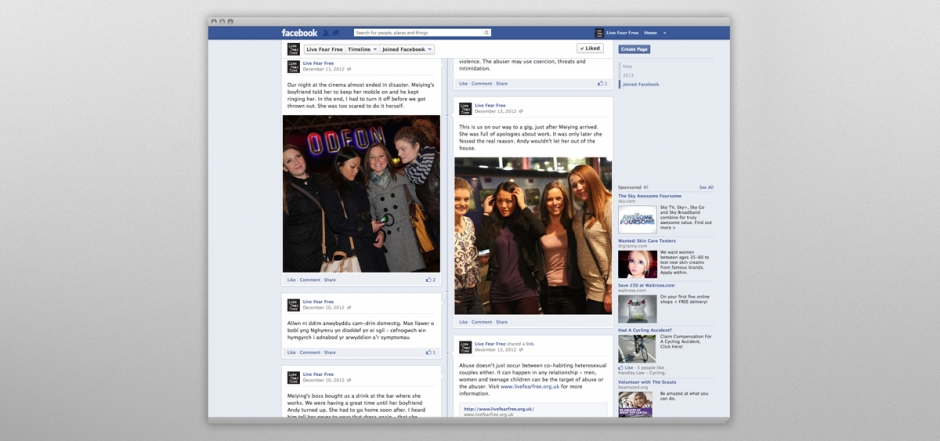Open Wanted: Skin Care Testers ad title
Viewport: 940px width, 441px height.
647,241
